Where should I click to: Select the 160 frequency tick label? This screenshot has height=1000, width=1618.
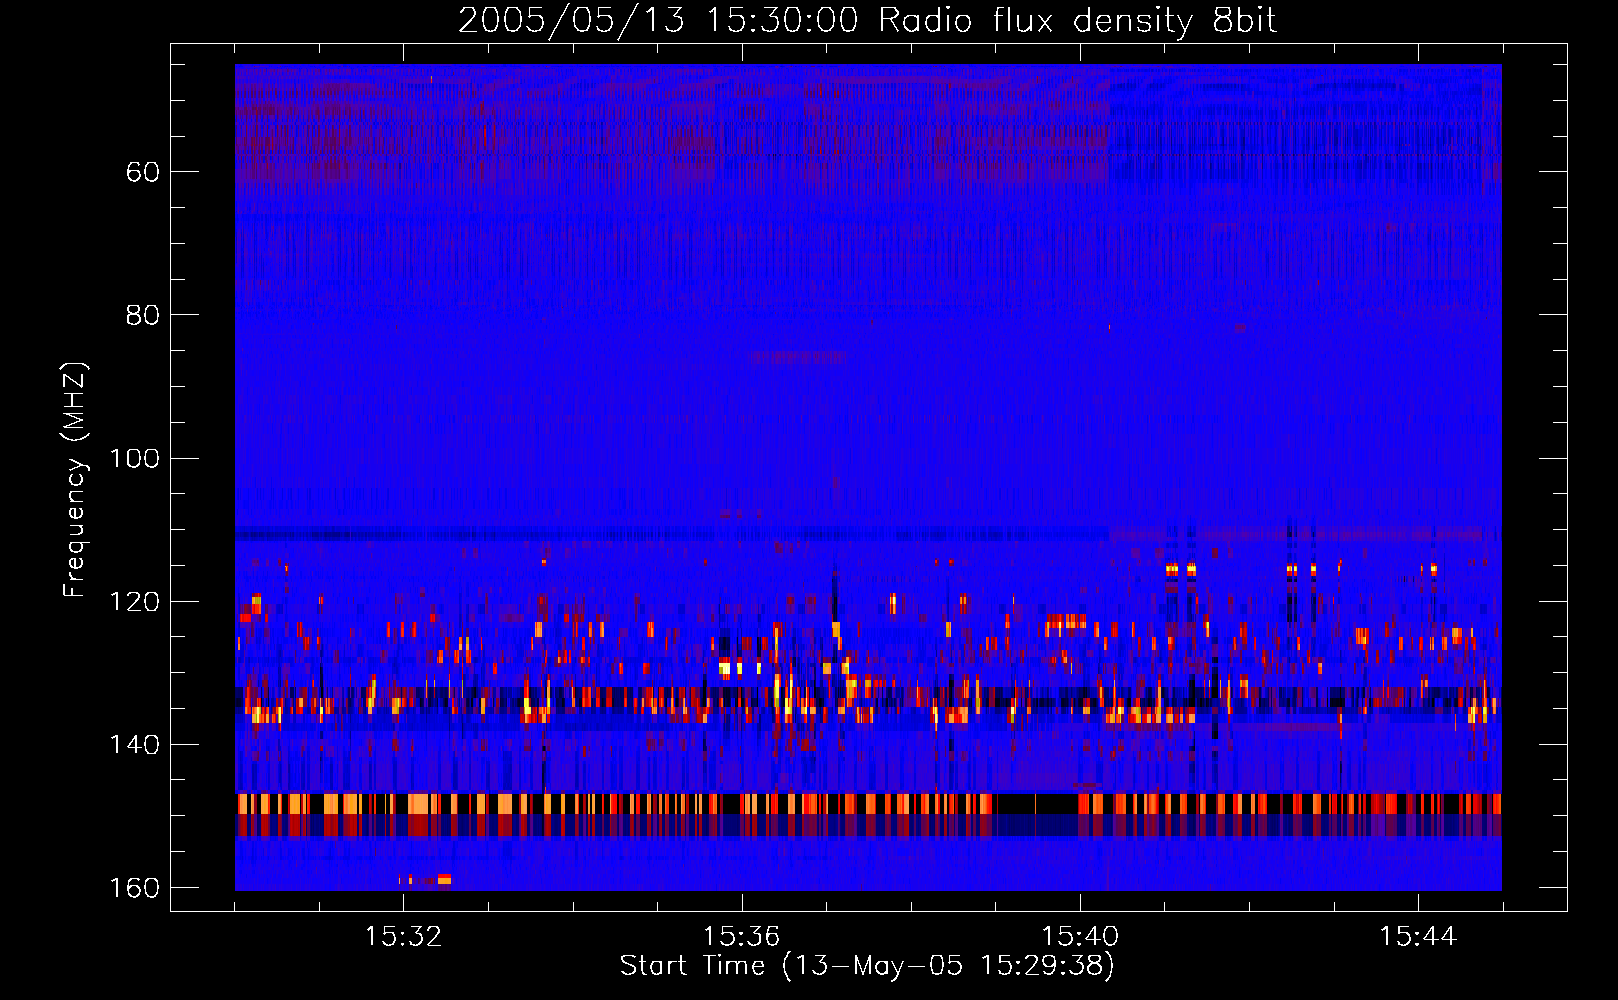click(134, 888)
